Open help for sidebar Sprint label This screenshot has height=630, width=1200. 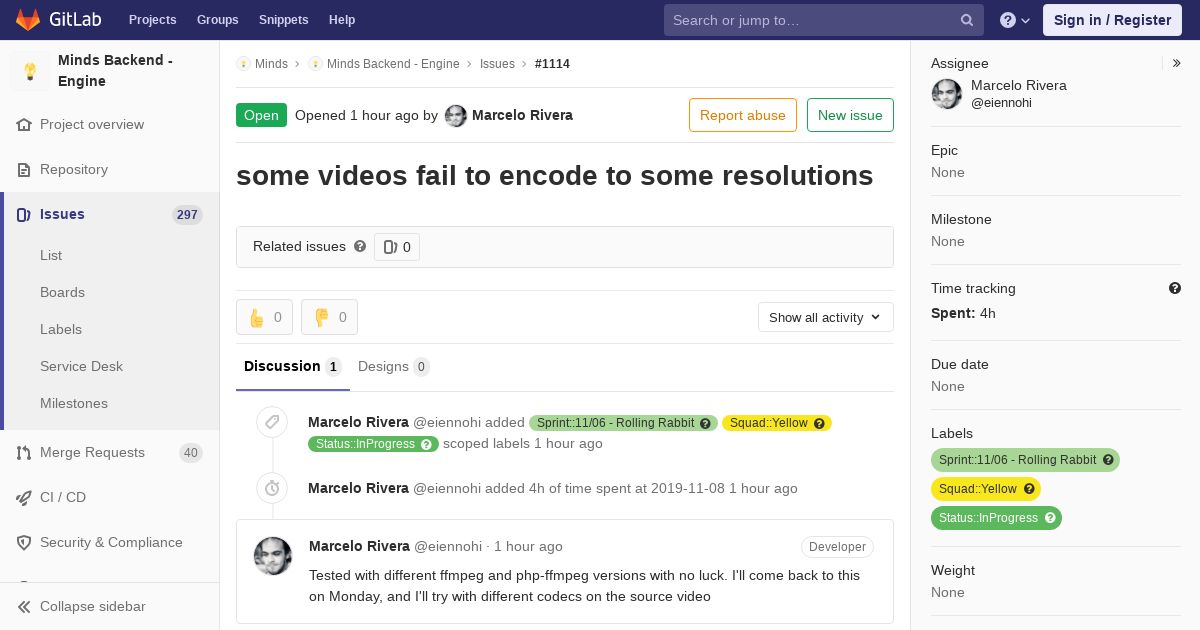(1108, 460)
